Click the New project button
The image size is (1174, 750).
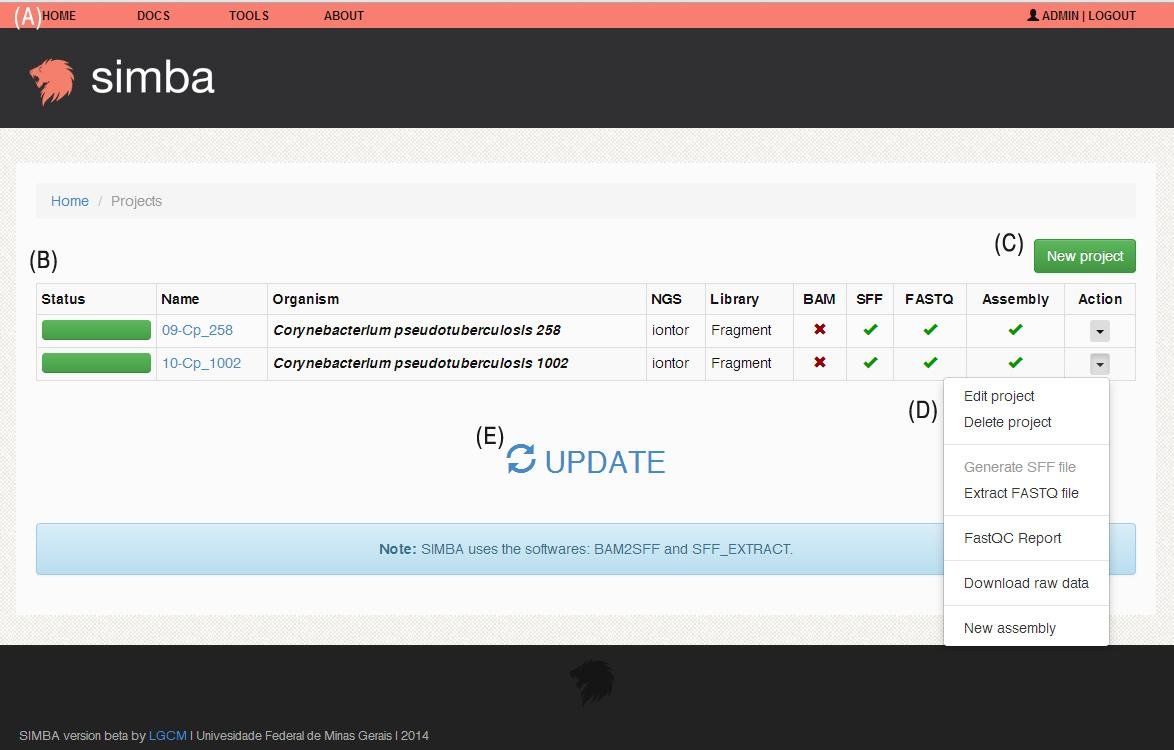coord(1084,256)
